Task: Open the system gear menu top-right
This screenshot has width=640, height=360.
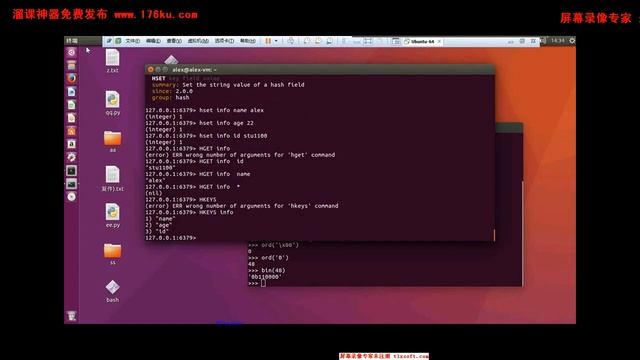Action: click(x=572, y=40)
